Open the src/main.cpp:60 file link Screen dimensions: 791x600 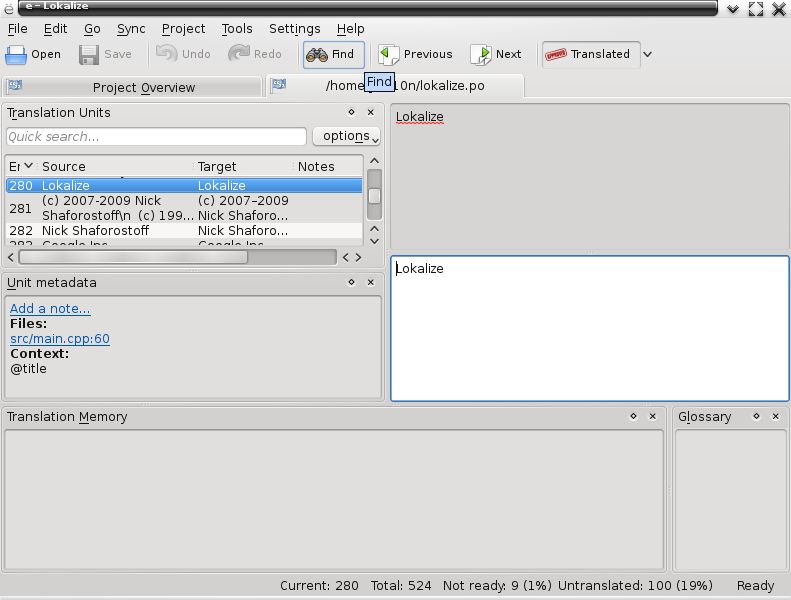(x=60, y=339)
